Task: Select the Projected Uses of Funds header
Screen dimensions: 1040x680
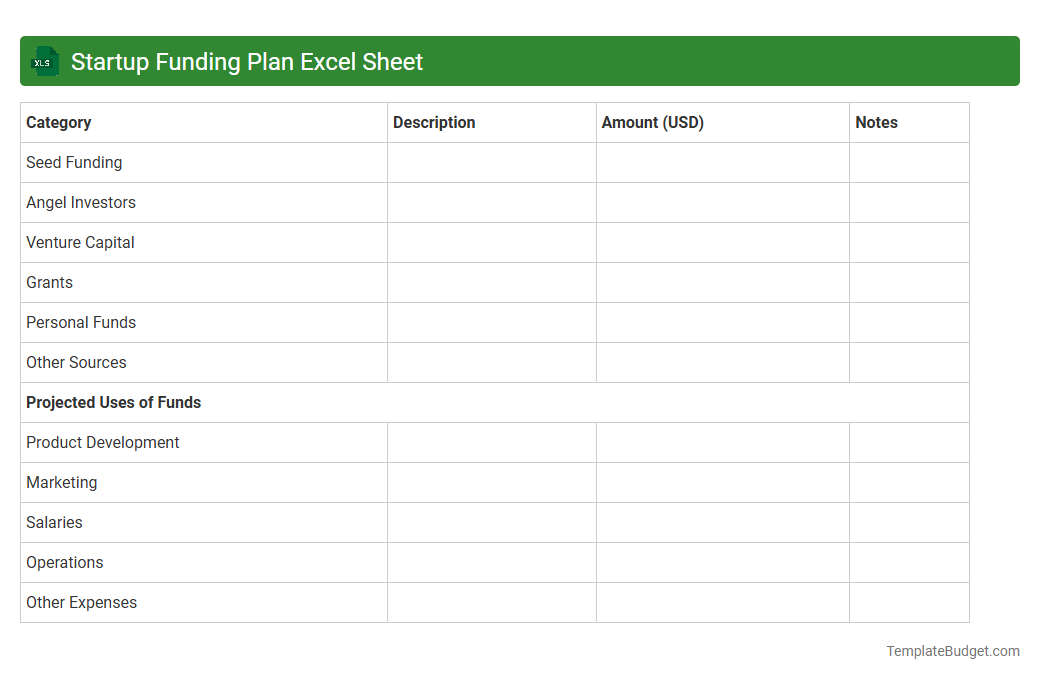Action: [113, 402]
